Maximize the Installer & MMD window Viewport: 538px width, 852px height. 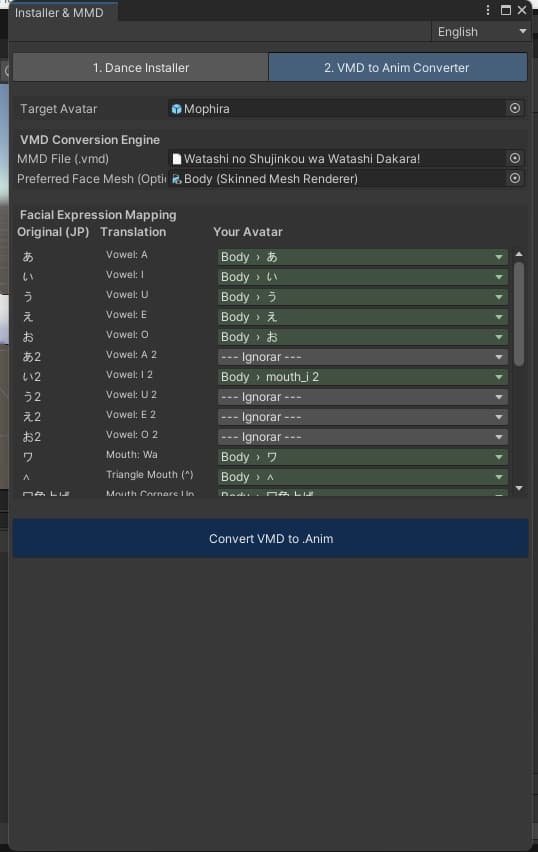505,10
